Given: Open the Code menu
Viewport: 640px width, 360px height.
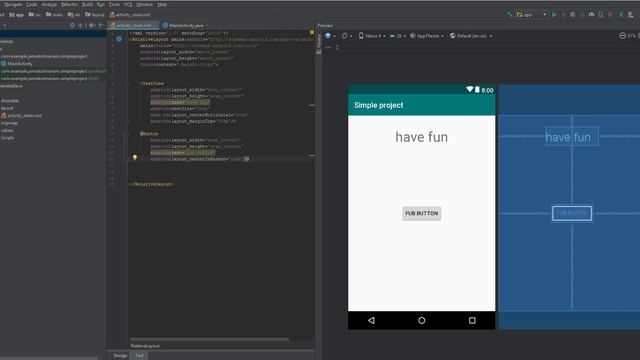Looking at the screenshot, I should (x=31, y=4).
